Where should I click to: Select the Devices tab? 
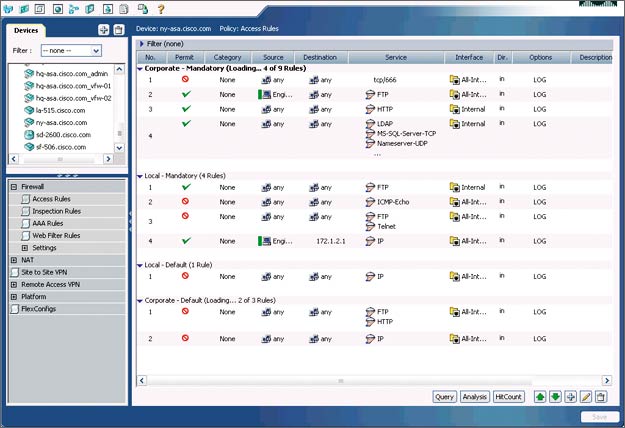point(26,30)
